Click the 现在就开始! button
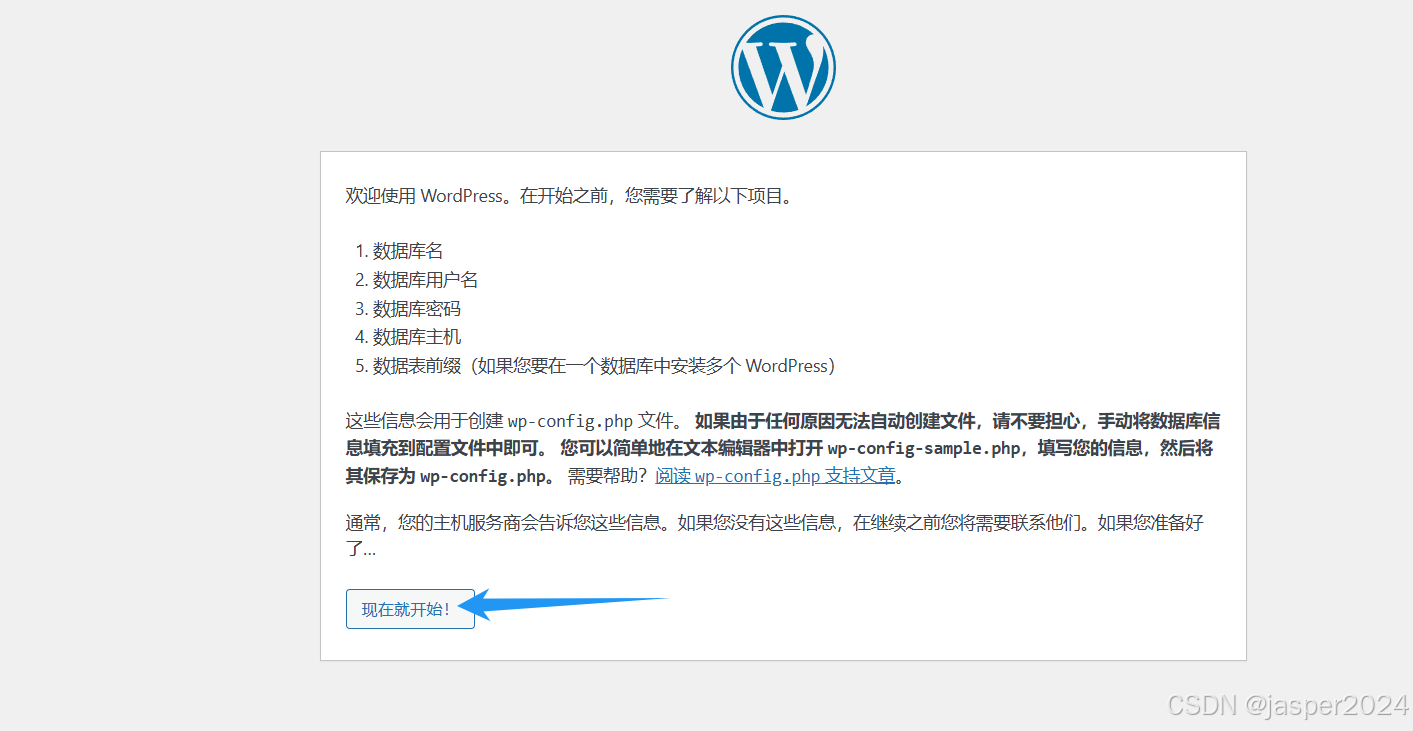This screenshot has width=1413, height=731. click(x=410, y=609)
